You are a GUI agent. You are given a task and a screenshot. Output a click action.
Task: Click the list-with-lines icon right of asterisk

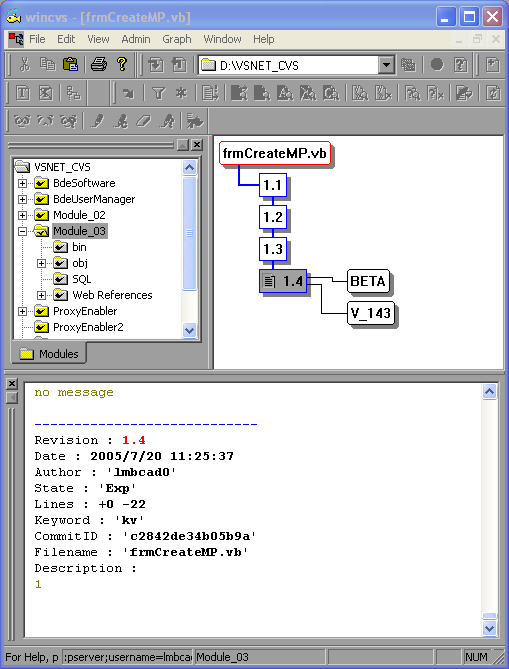210,93
